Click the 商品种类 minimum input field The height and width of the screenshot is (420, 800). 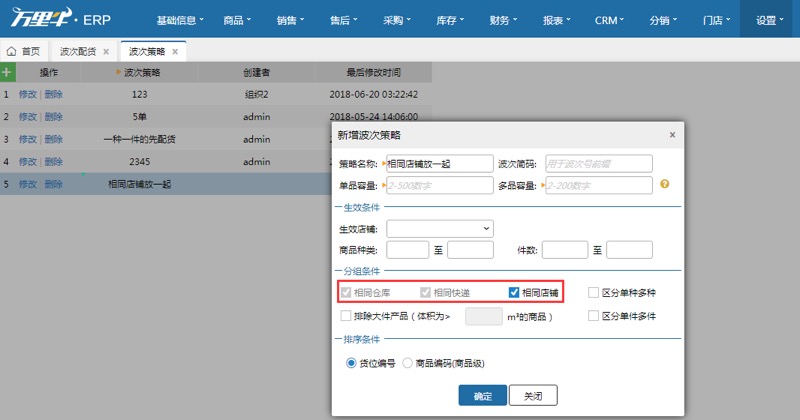[x=408, y=250]
